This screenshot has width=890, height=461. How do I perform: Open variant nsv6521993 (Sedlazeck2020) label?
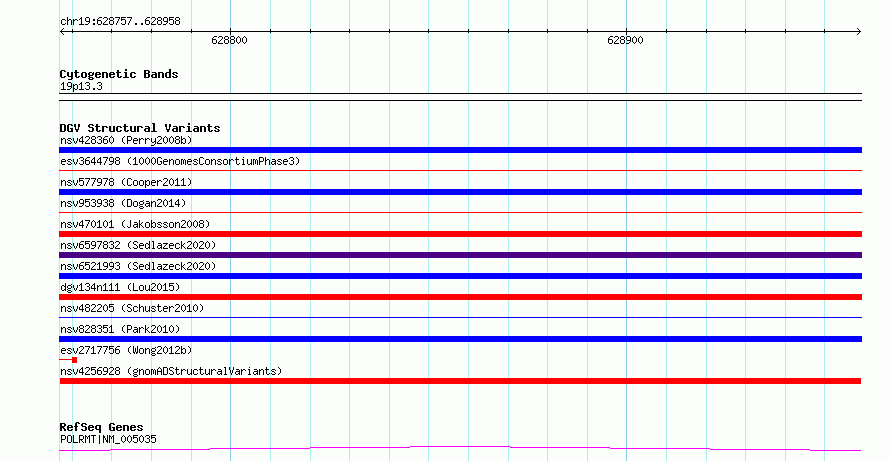tap(138, 266)
